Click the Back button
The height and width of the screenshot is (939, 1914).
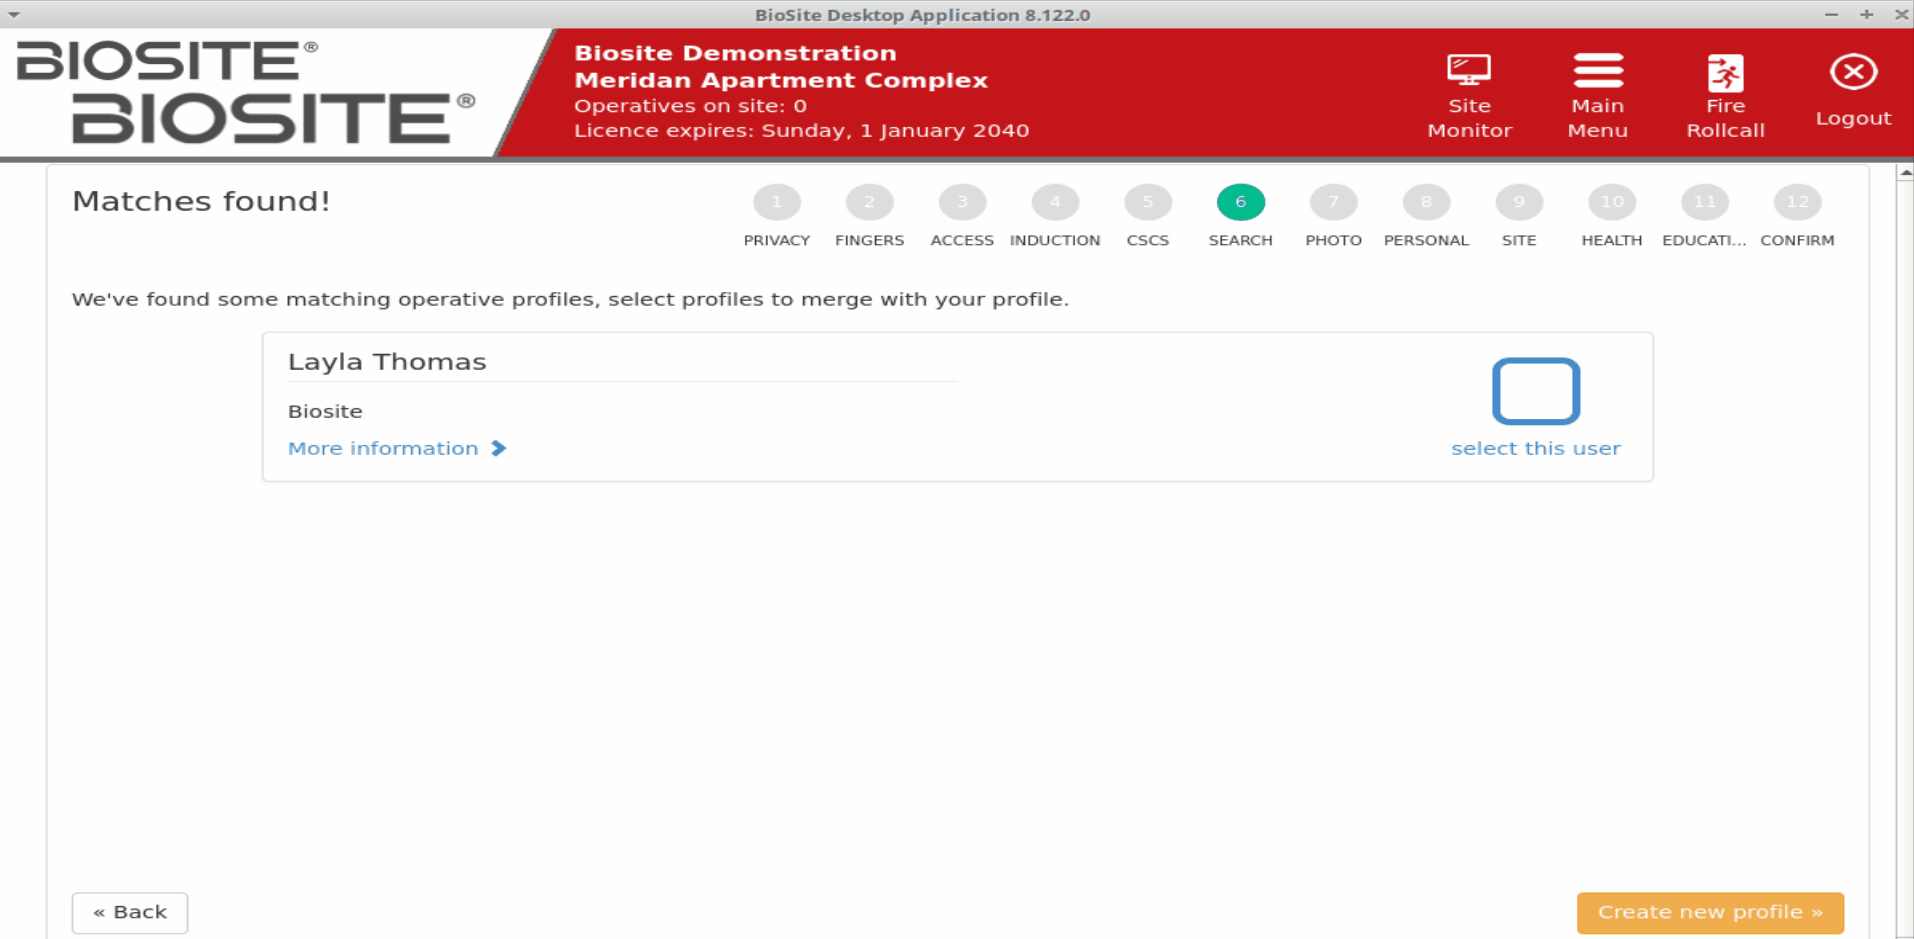click(x=130, y=912)
